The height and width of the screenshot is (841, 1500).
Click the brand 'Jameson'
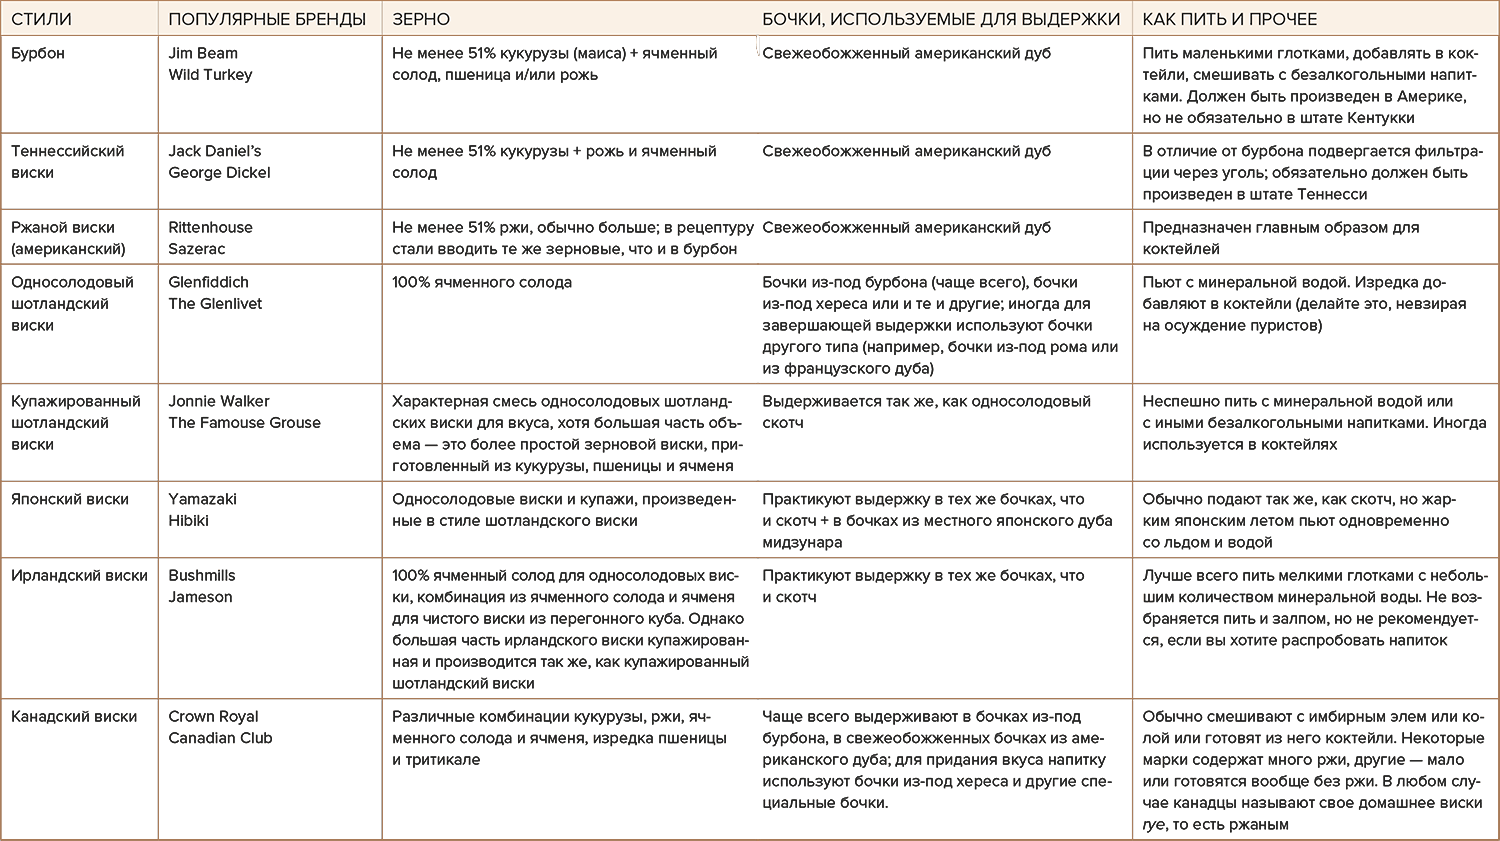click(200, 597)
